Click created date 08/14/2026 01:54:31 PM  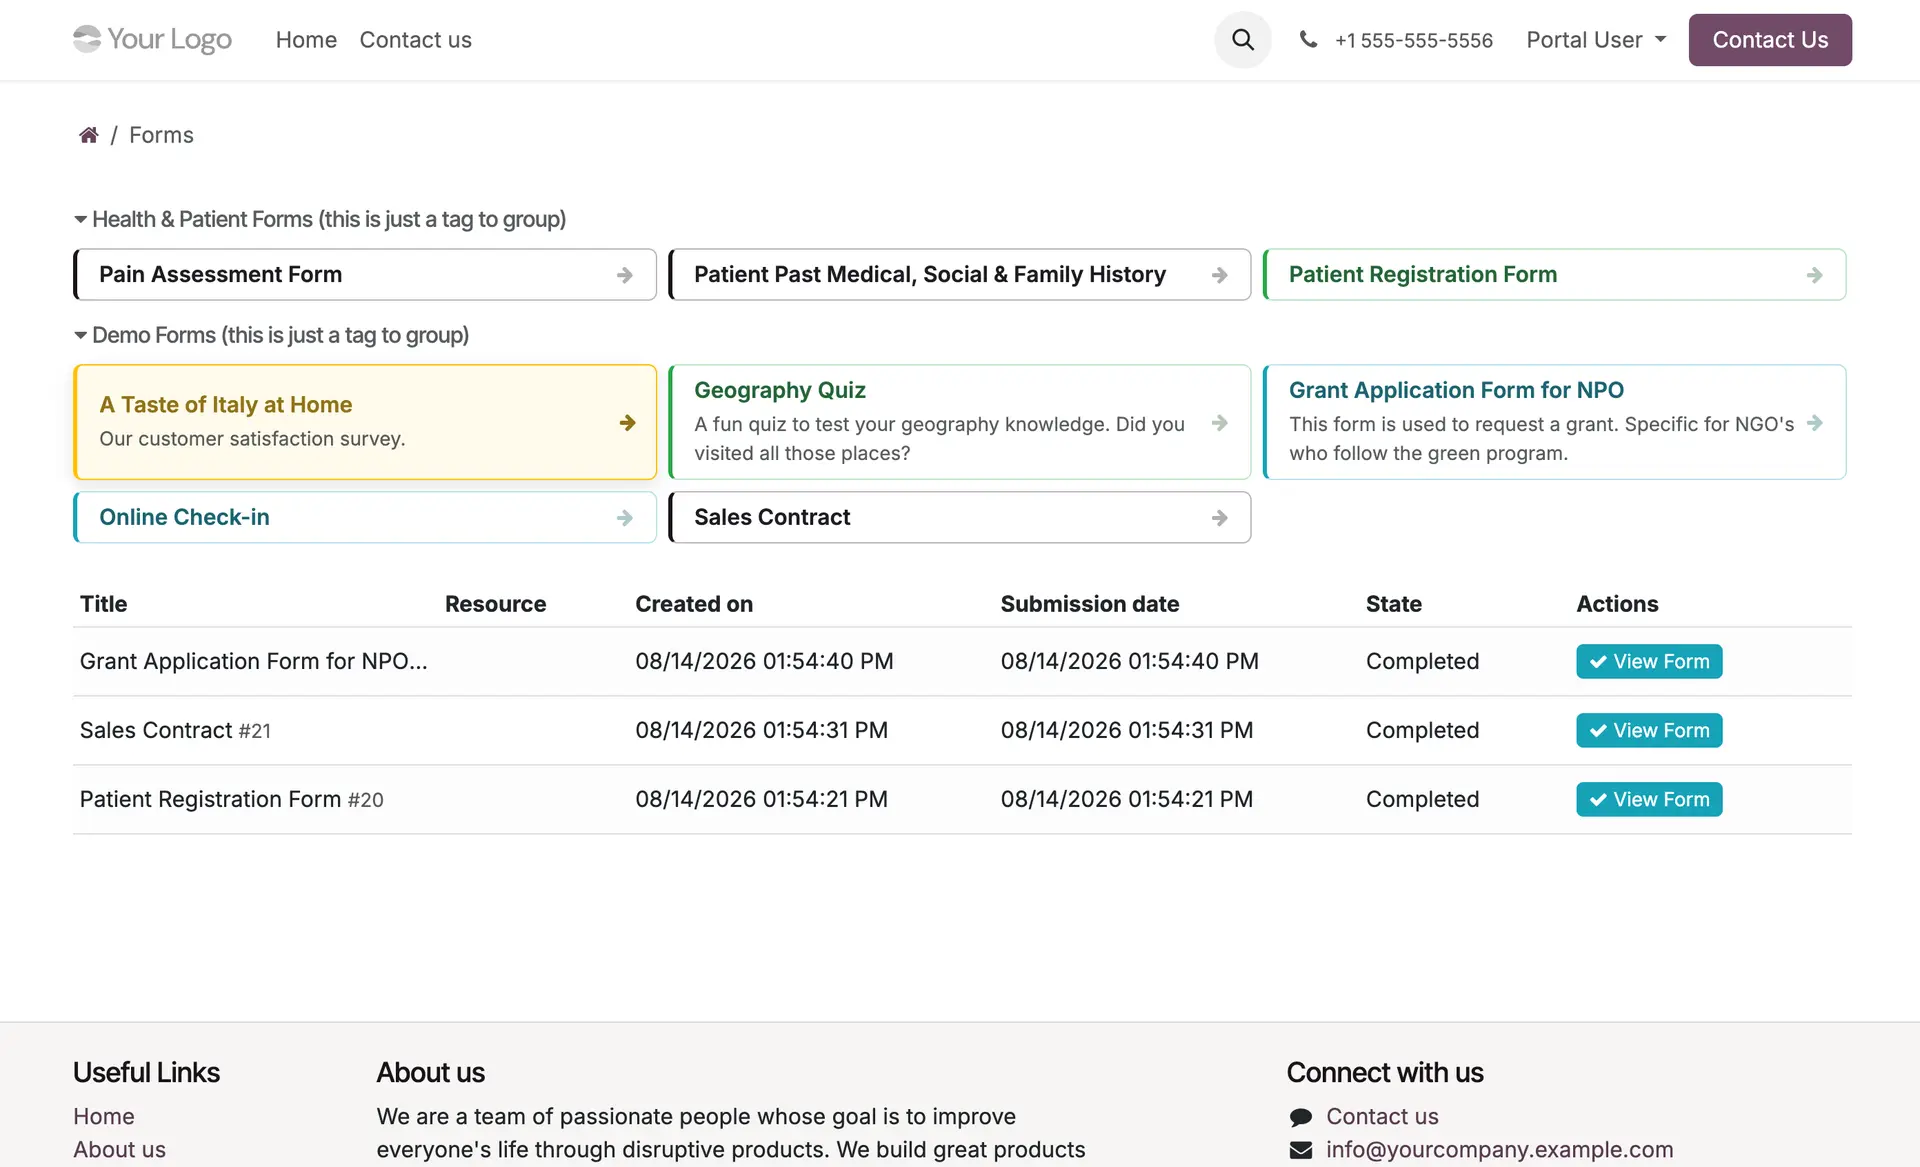[761, 731]
